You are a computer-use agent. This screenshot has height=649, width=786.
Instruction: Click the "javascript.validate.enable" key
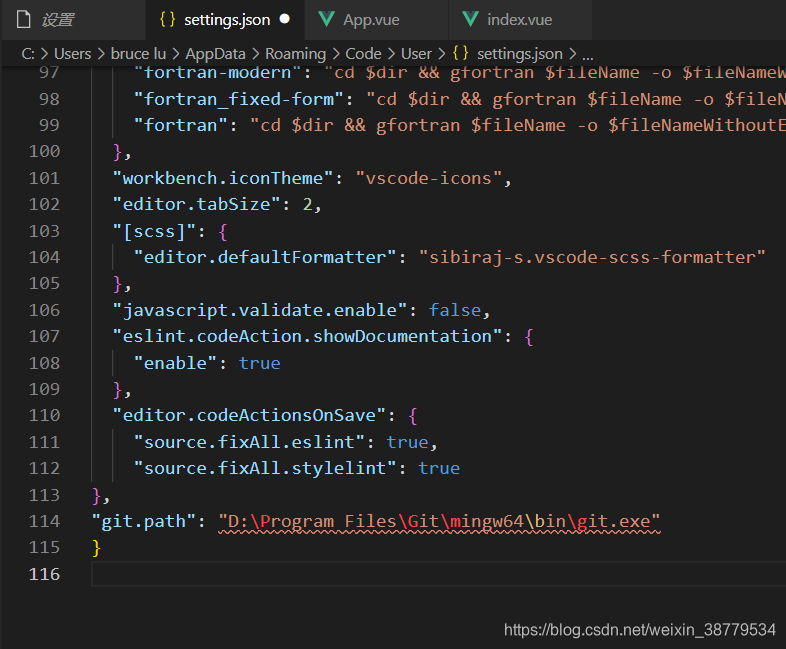[x=260, y=311]
